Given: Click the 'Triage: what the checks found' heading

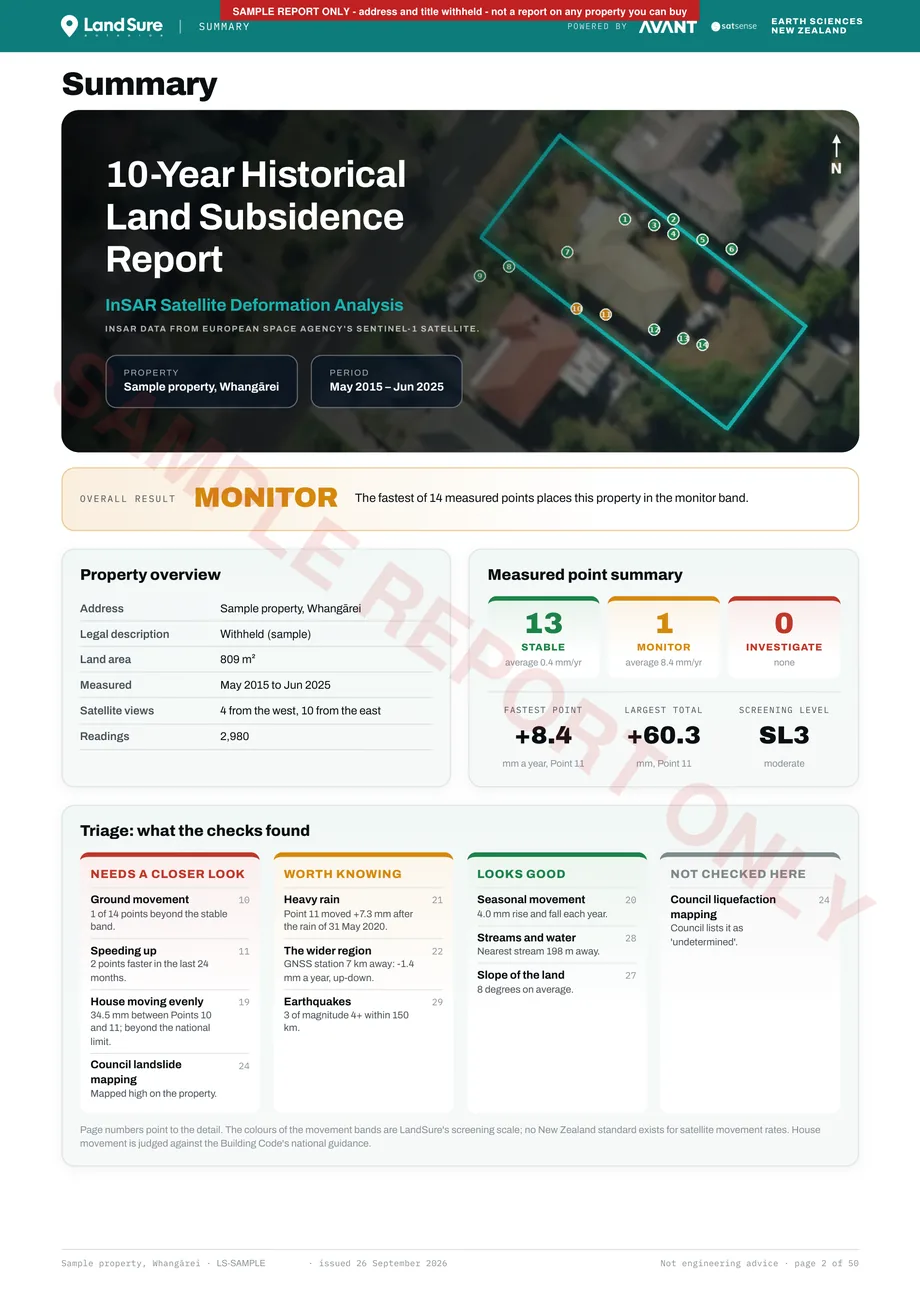Looking at the screenshot, I should pyautogui.click(x=195, y=831).
